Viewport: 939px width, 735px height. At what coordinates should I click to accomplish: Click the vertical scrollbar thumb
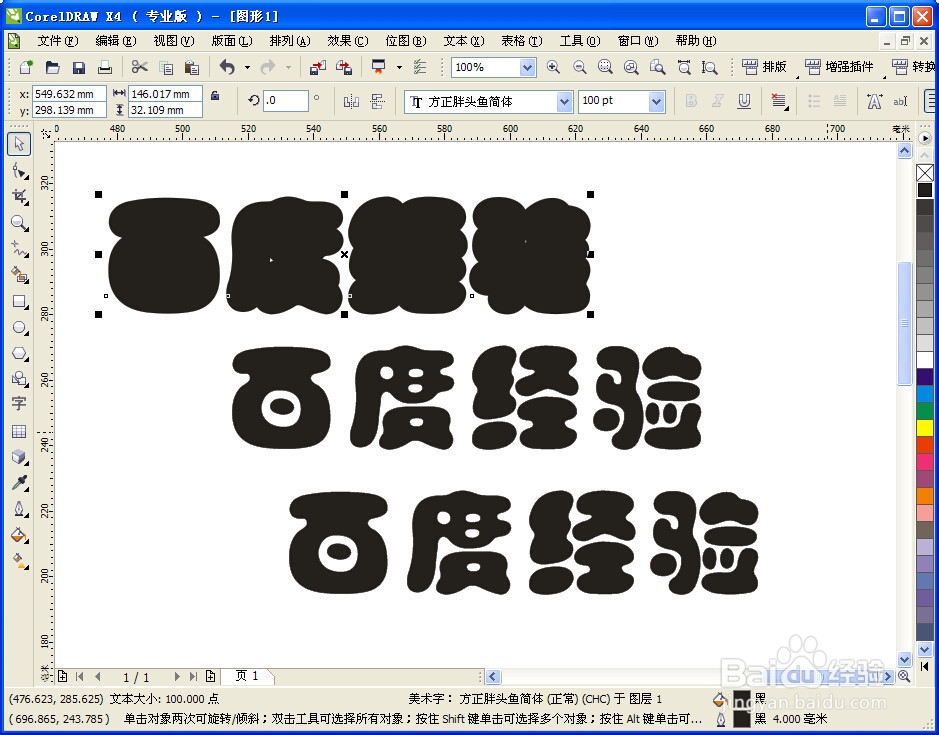click(x=904, y=323)
